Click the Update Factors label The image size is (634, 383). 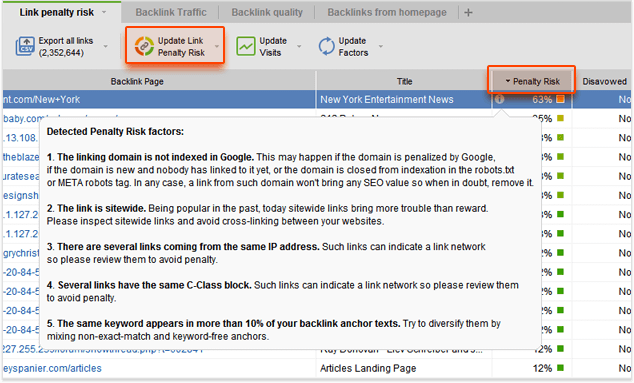(353, 47)
